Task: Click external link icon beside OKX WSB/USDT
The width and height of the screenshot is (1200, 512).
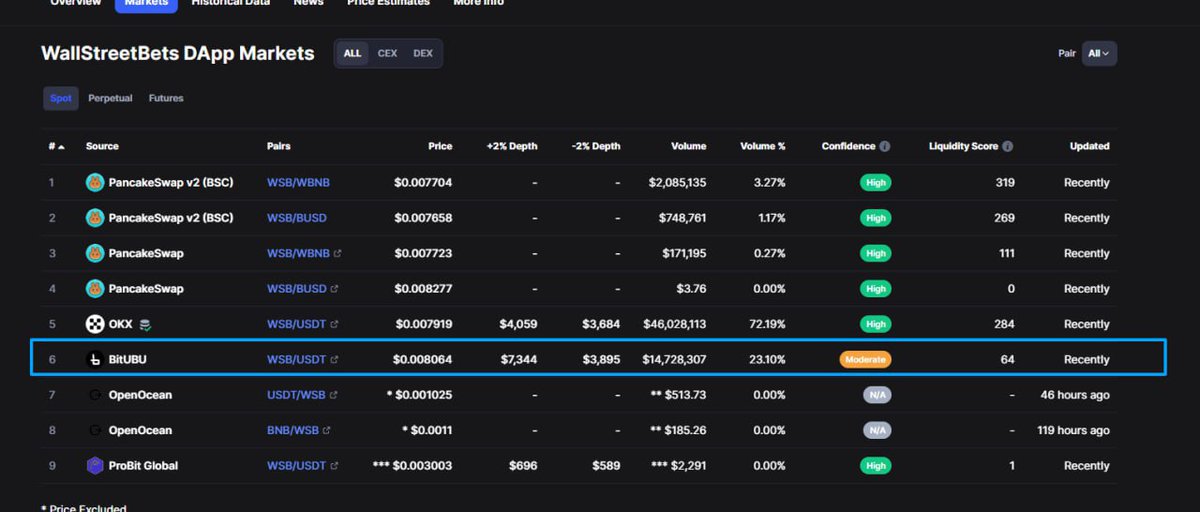Action: [334, 324]
